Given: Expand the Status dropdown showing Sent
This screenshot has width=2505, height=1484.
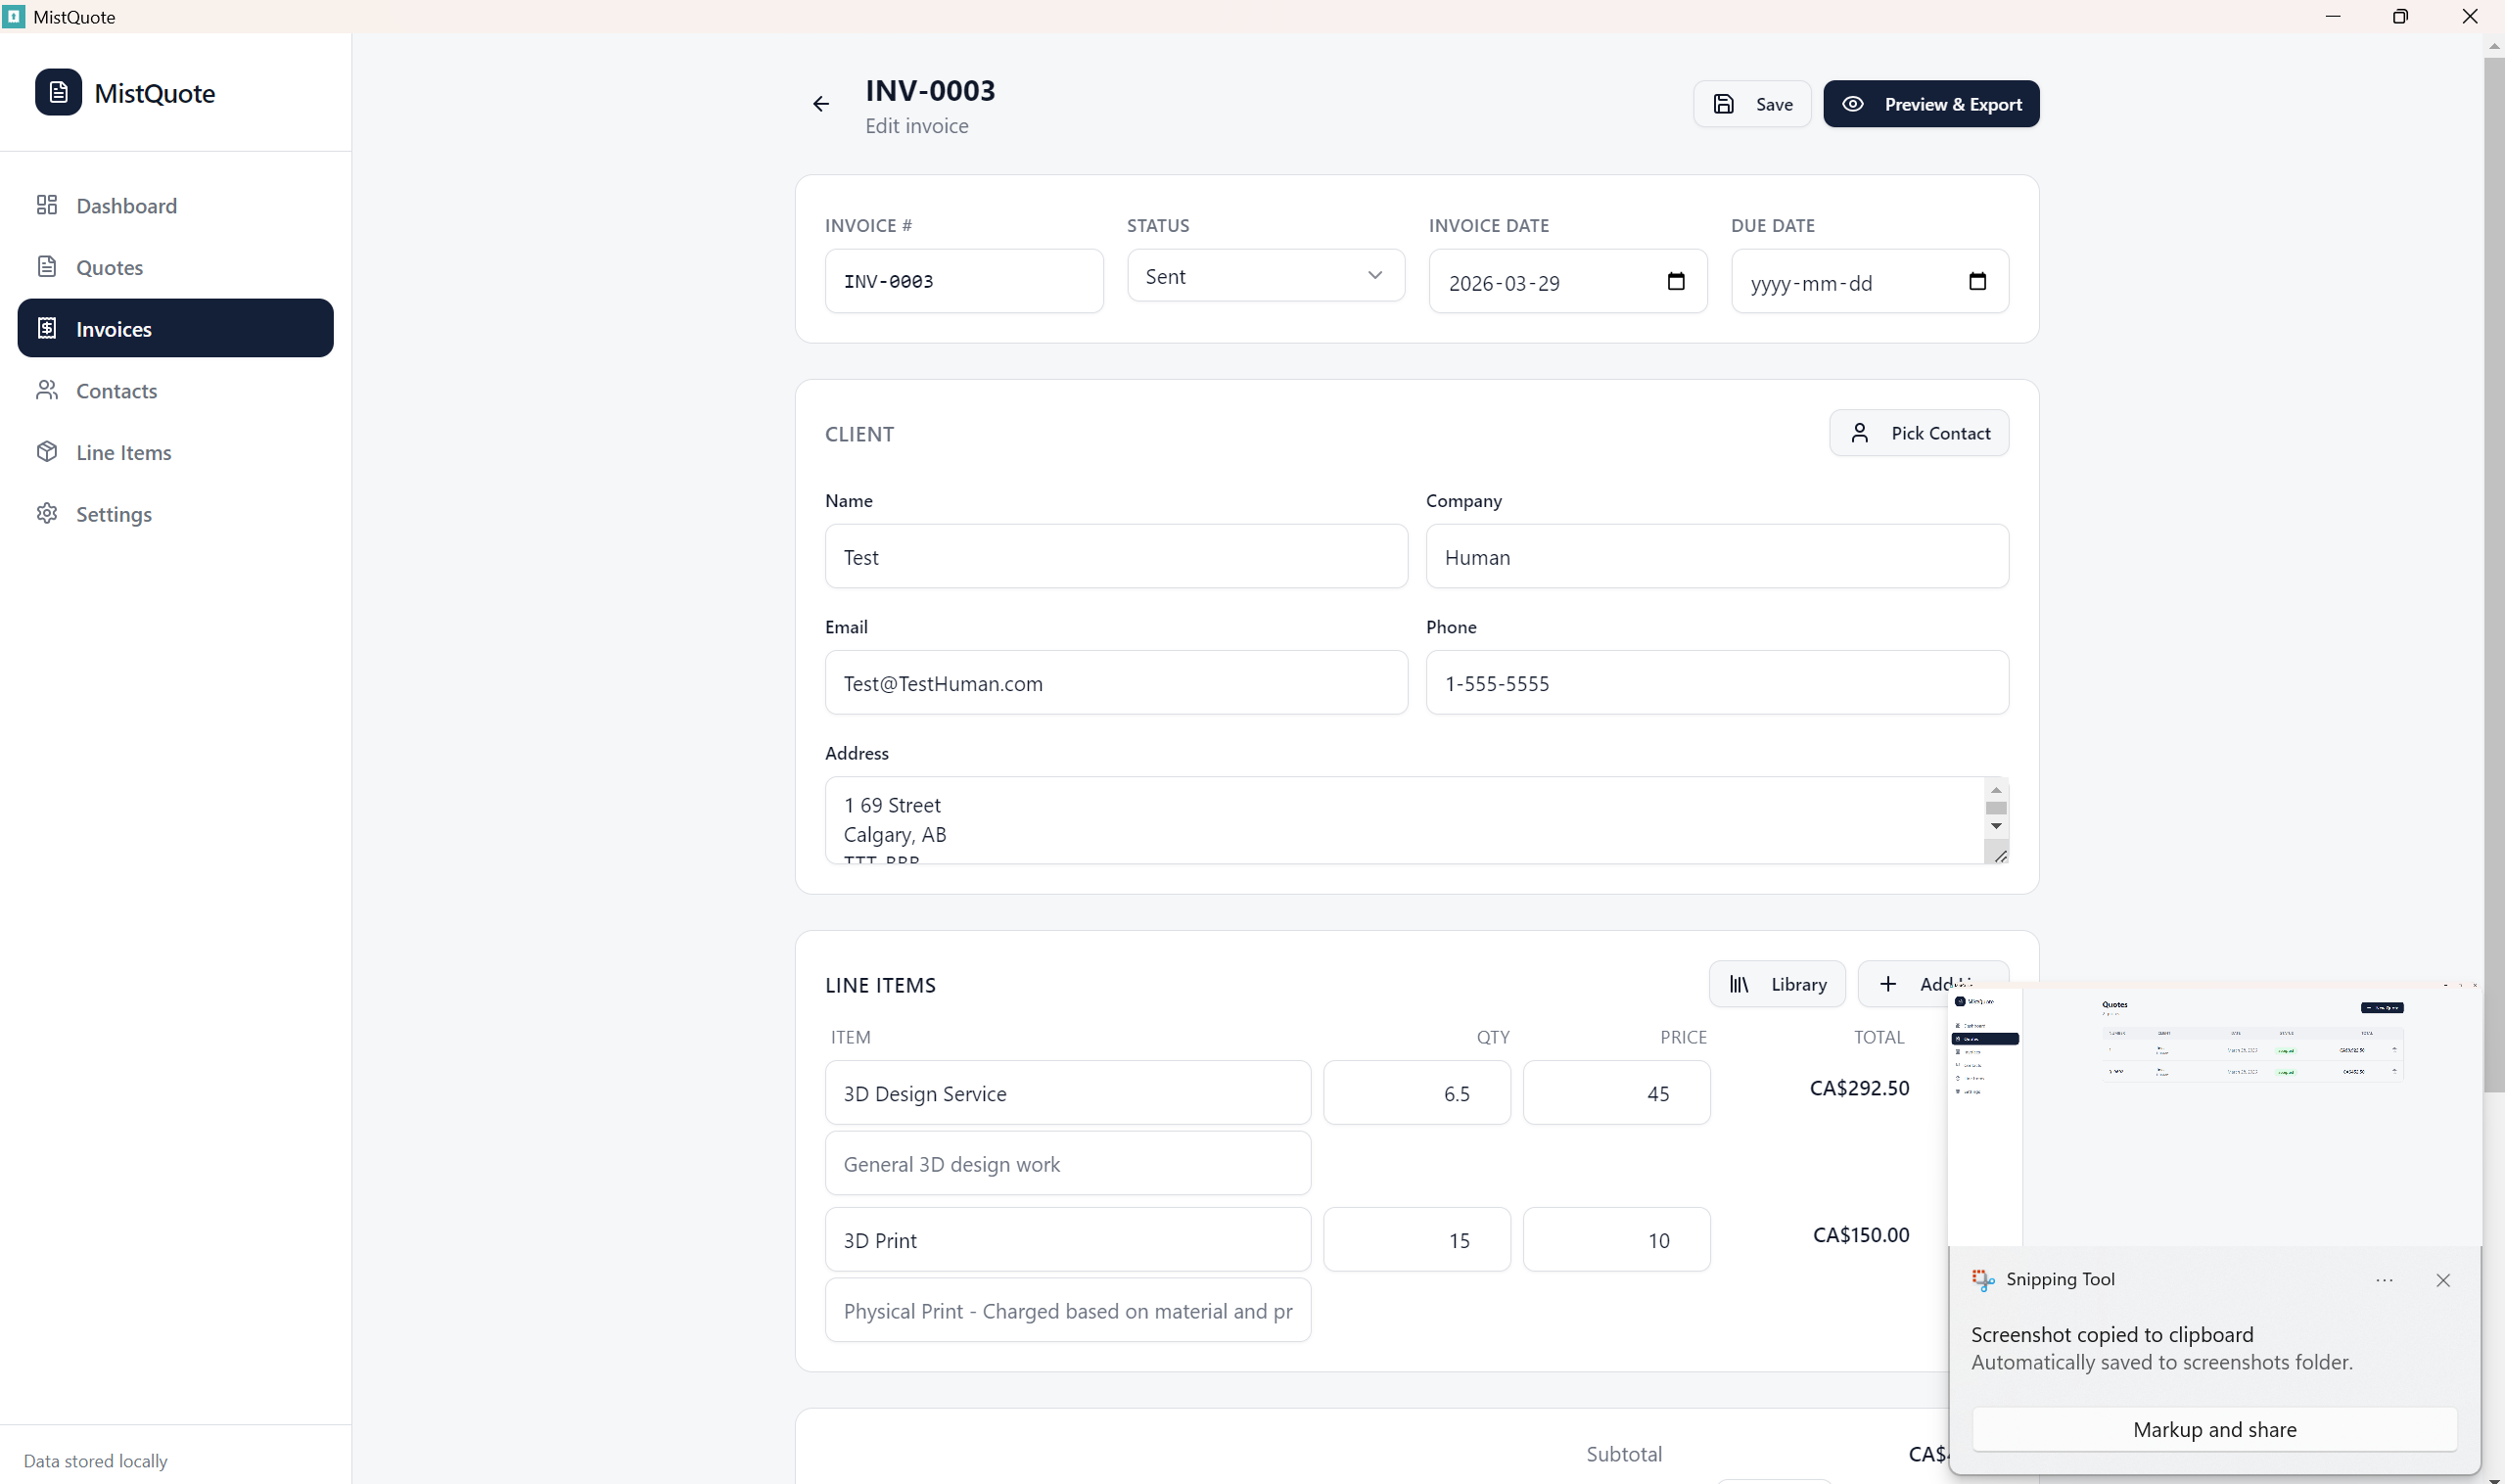Looking at the screenshot, I should click(x=1266, y=276).
